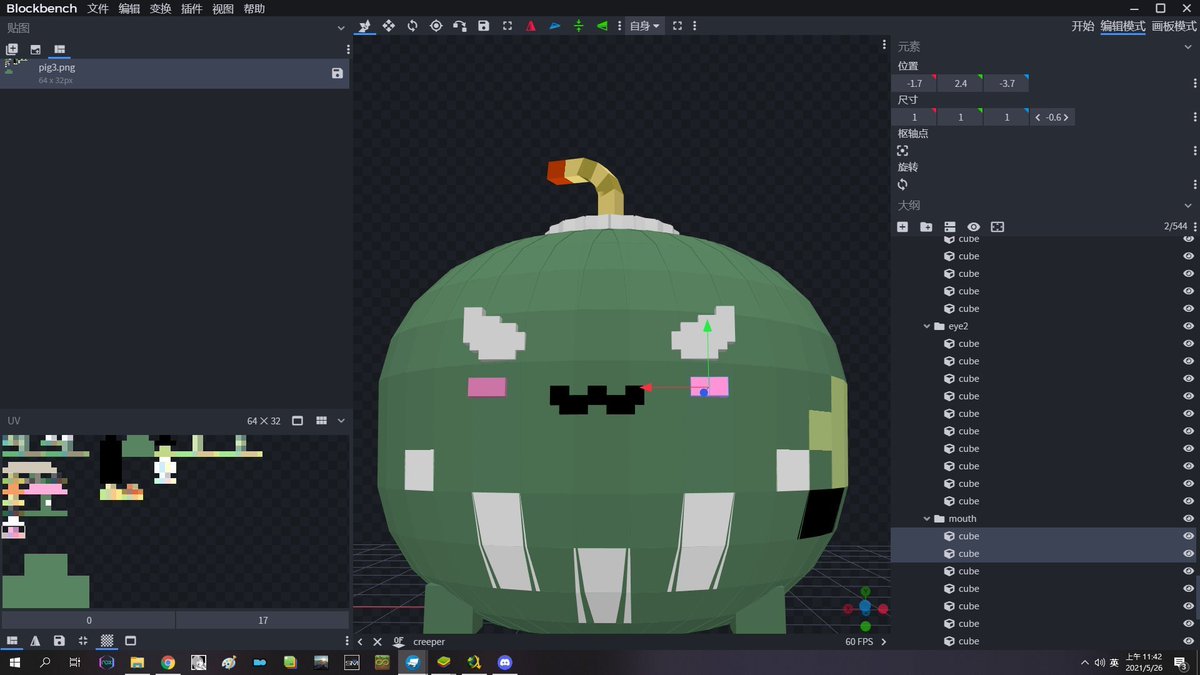Viewport: 1200px width, 675px height.
Task: Select the Rotate tool in viewport toolbar
Action: tap(412, 26)
